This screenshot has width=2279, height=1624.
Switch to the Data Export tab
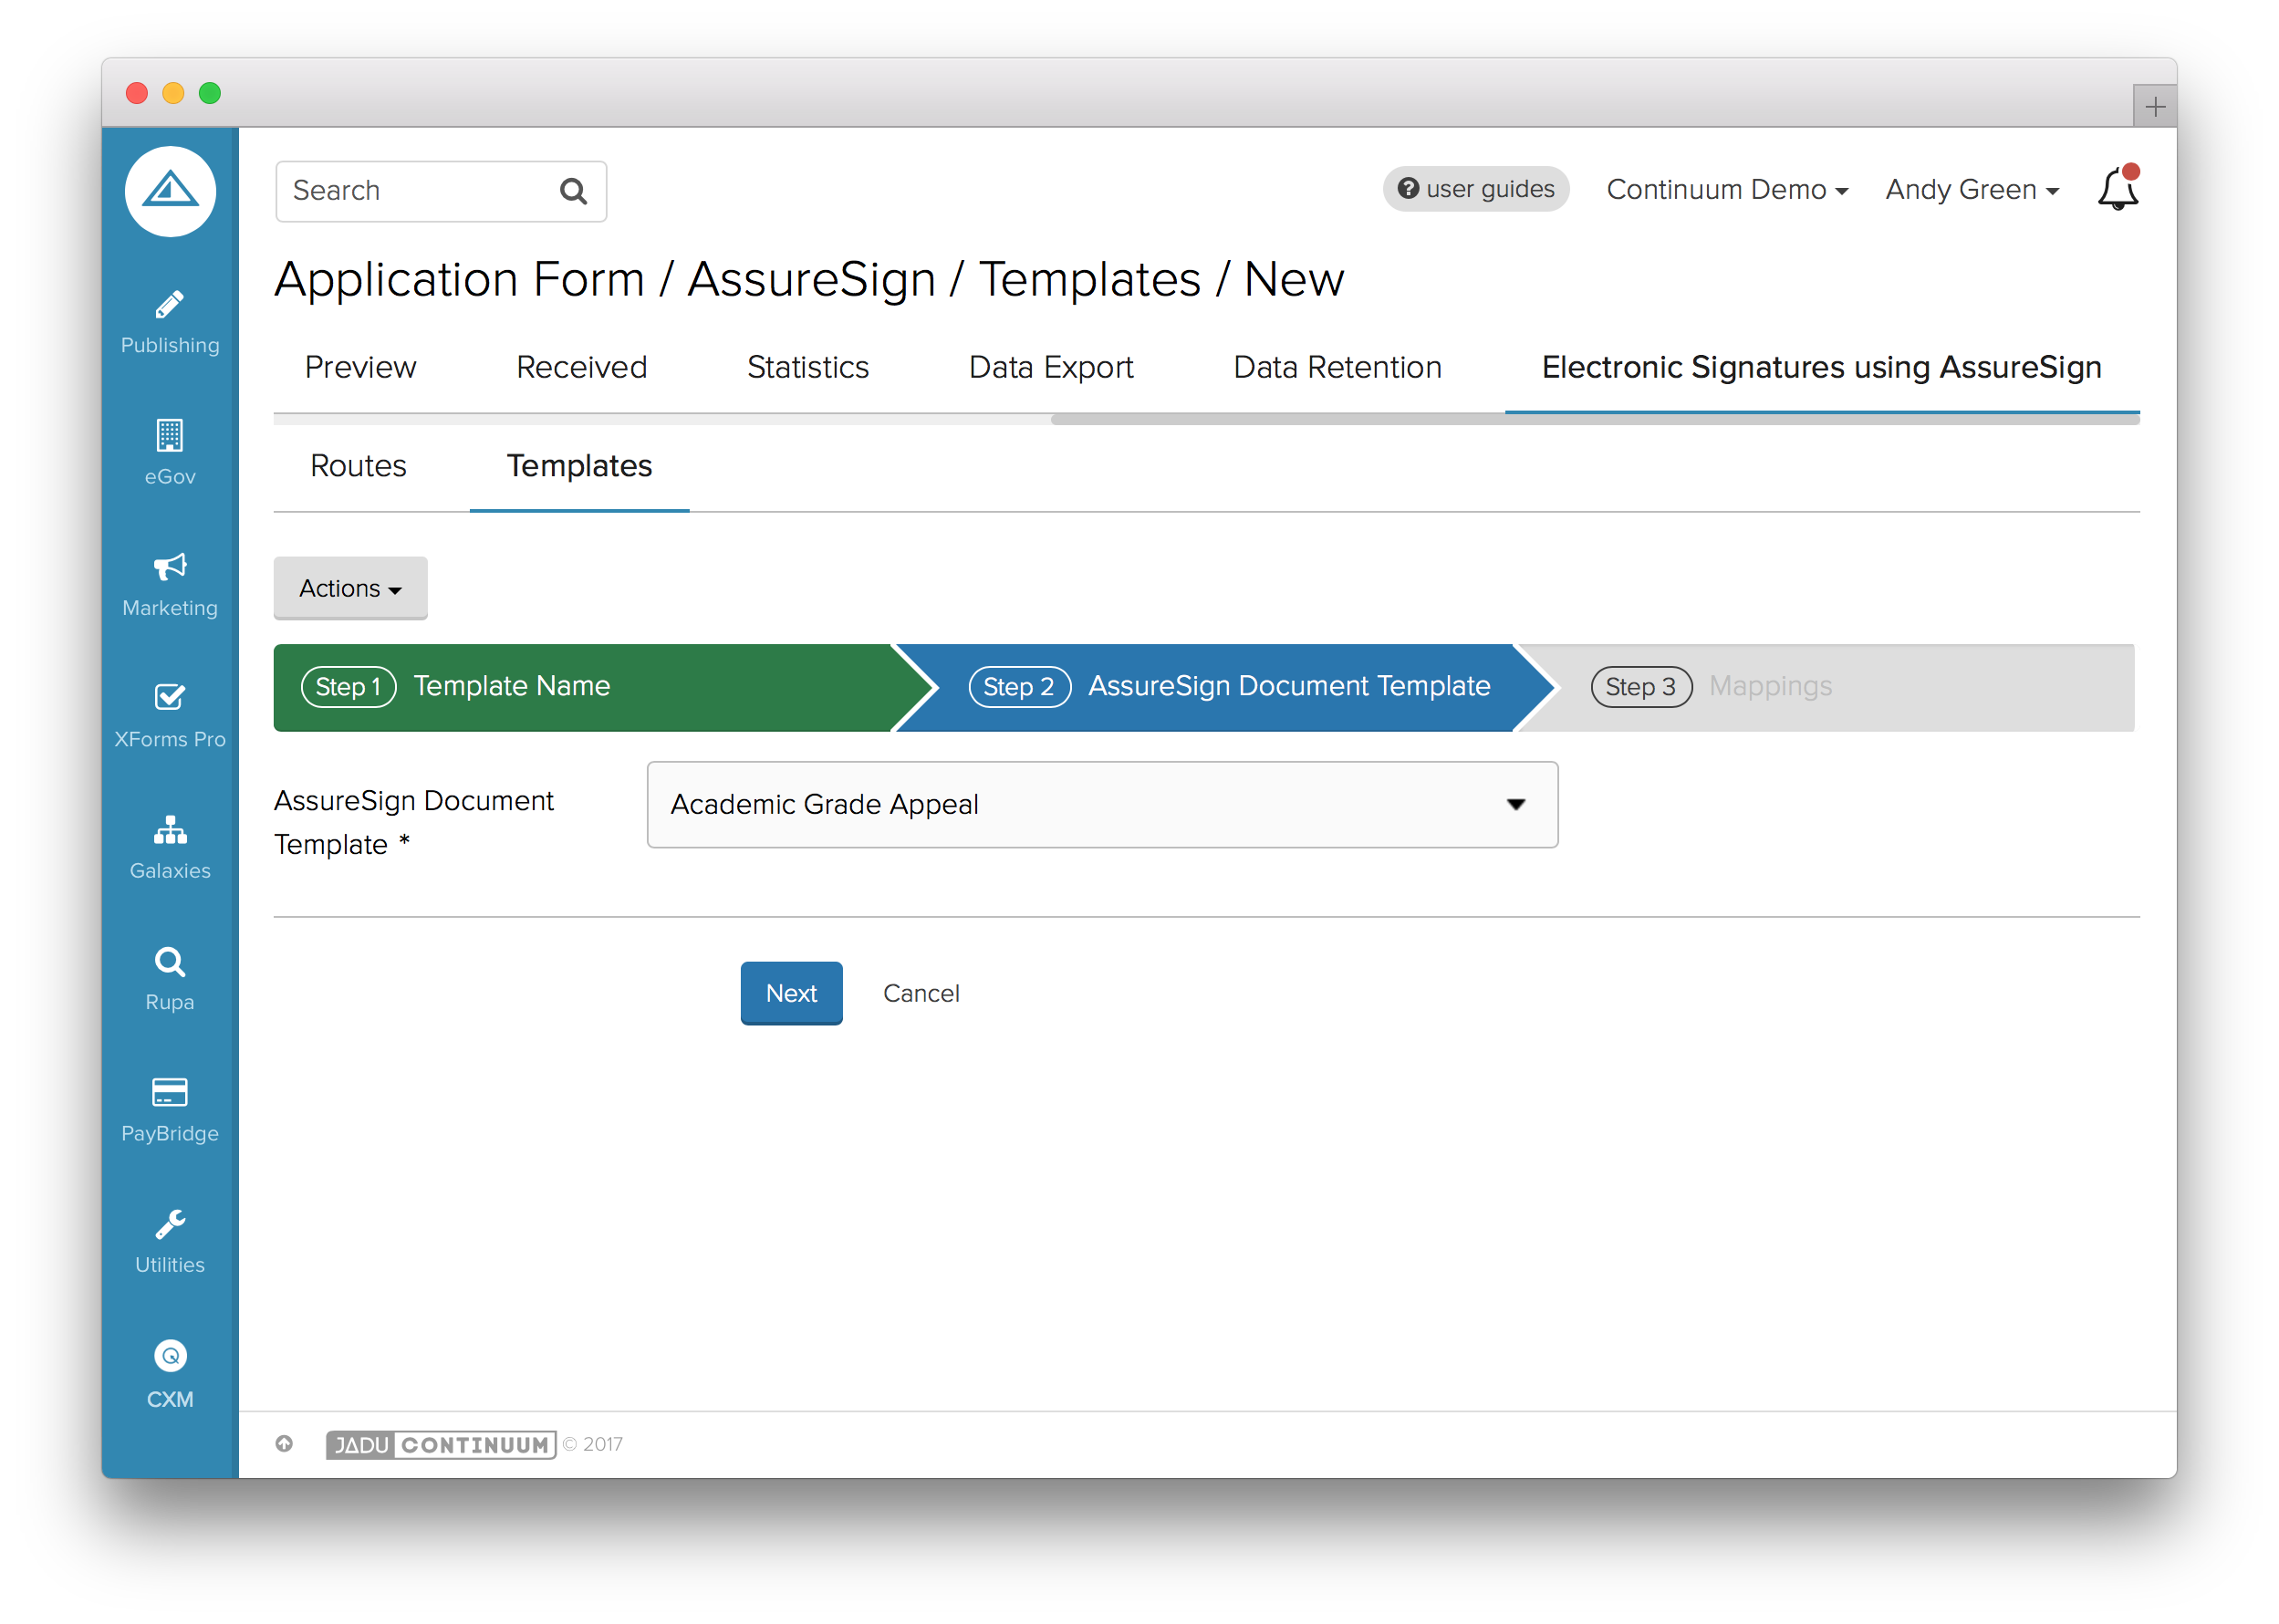(1050, 368)
